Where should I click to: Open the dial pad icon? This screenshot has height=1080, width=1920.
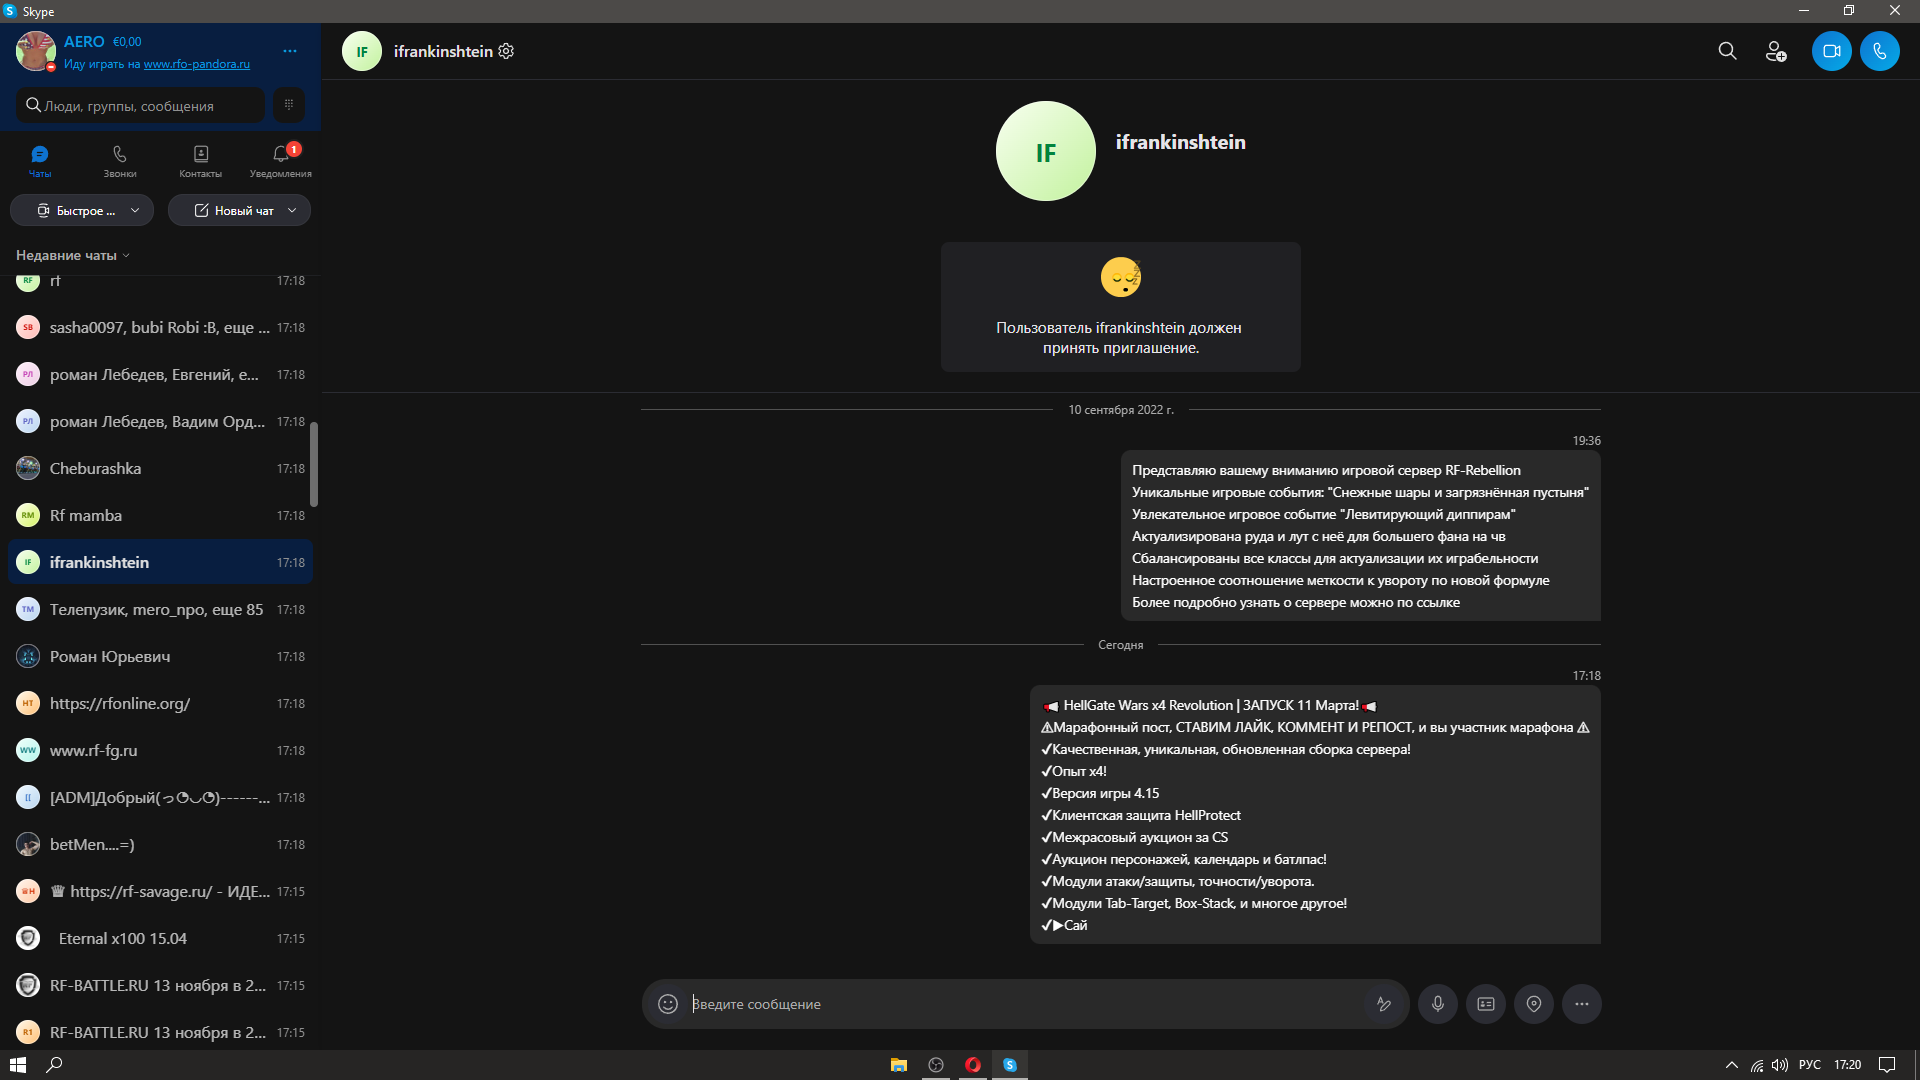289,105
